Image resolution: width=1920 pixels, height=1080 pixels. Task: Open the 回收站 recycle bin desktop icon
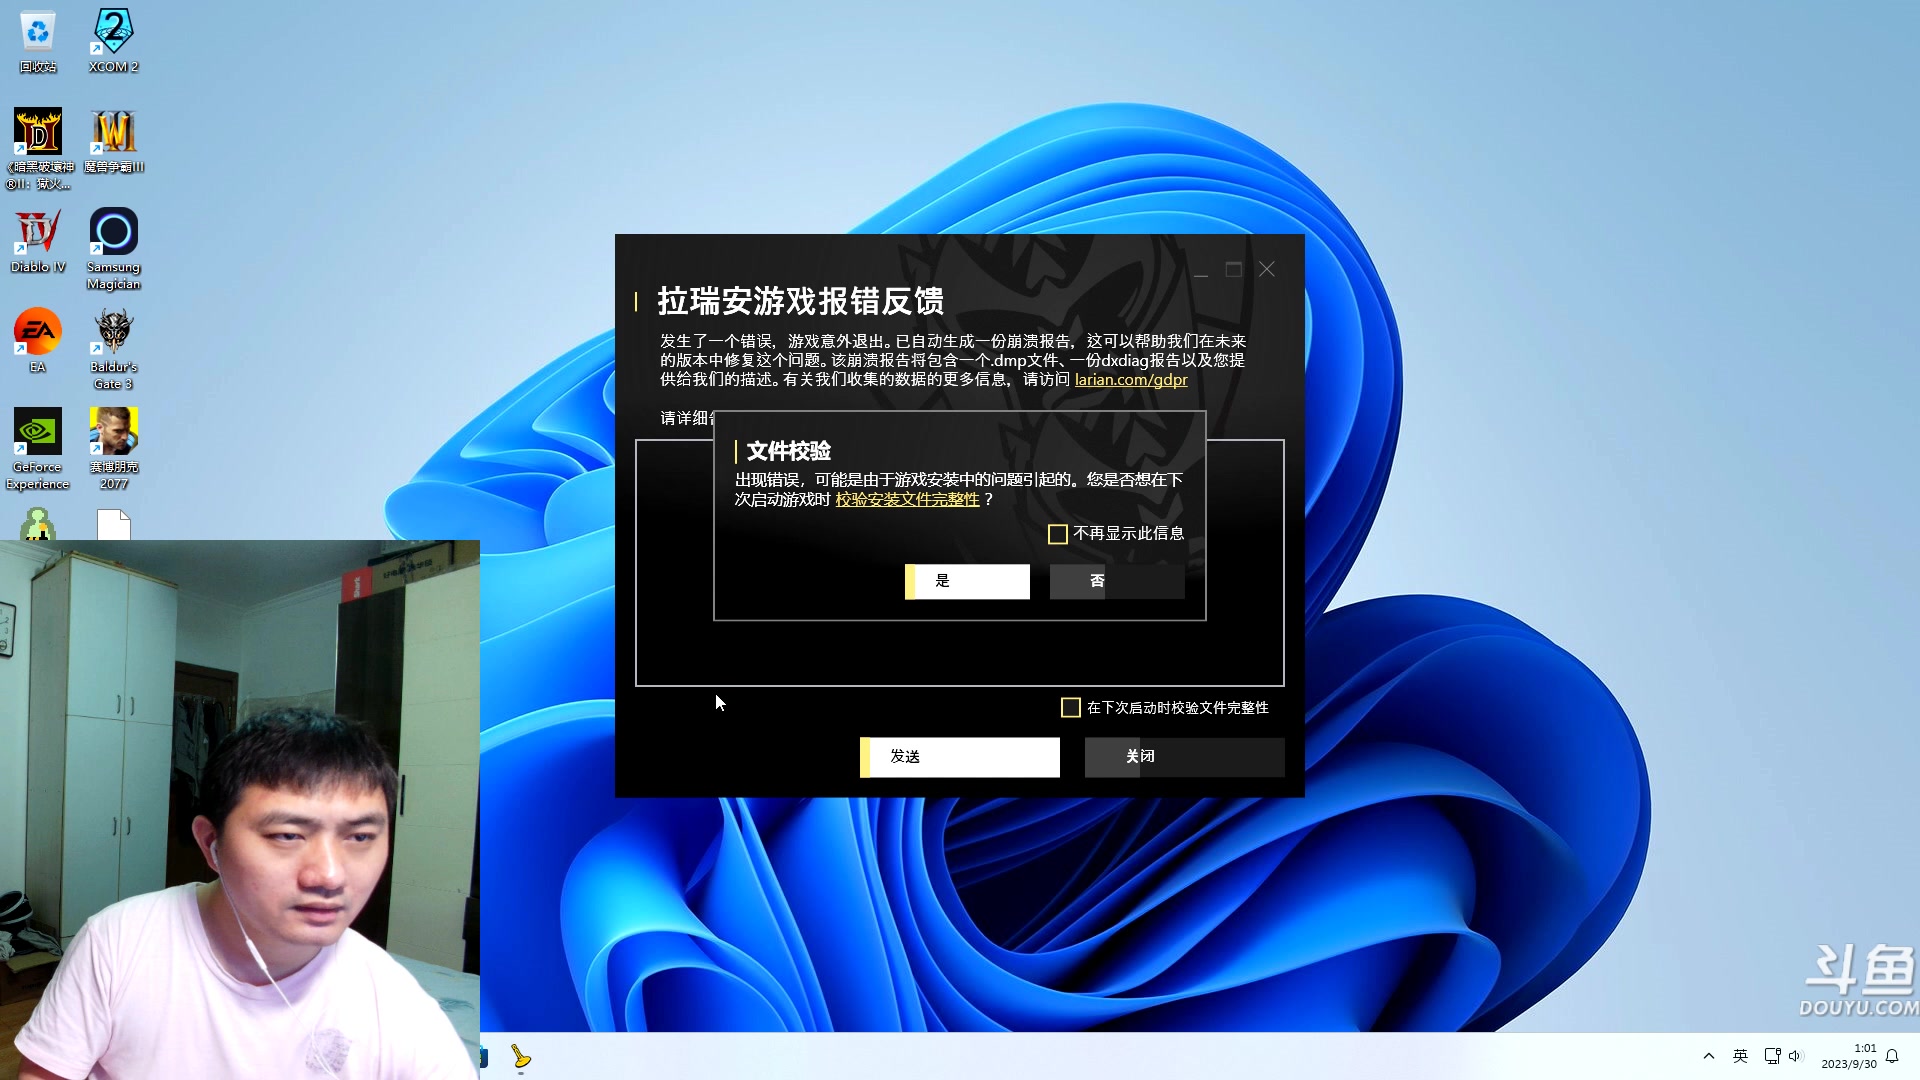pyautogui.click(x=38, y=40)
